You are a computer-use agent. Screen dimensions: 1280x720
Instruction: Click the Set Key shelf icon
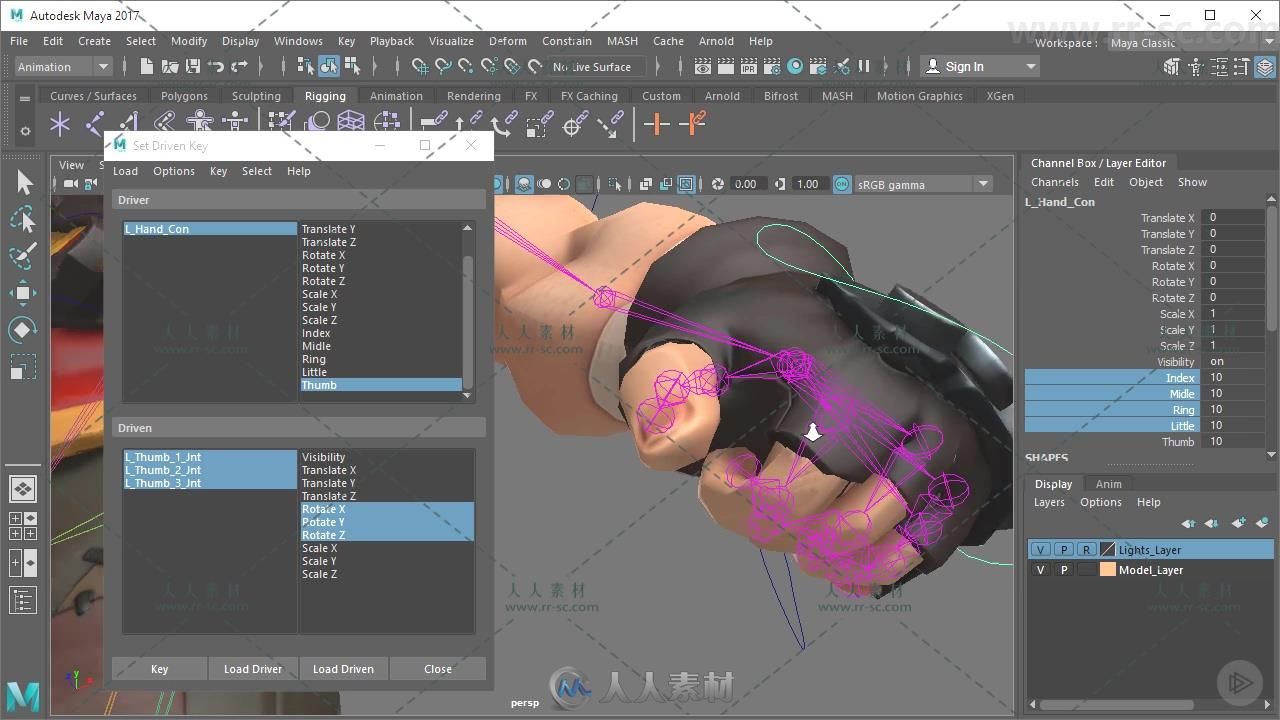click(657, 123)
